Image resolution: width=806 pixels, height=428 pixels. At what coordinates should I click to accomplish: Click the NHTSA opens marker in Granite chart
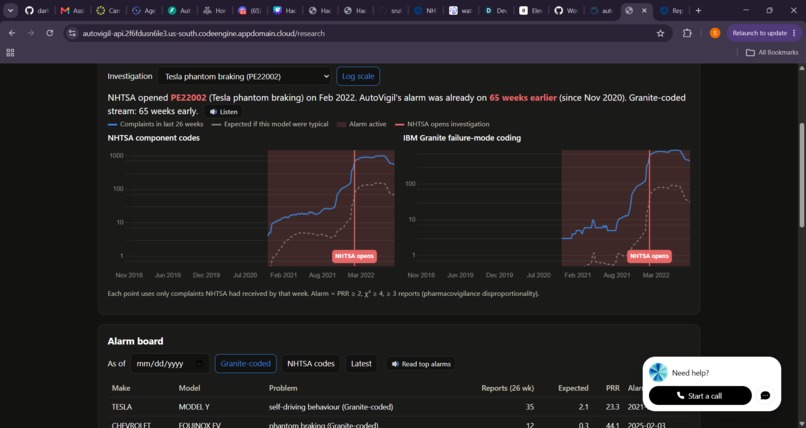649,256
